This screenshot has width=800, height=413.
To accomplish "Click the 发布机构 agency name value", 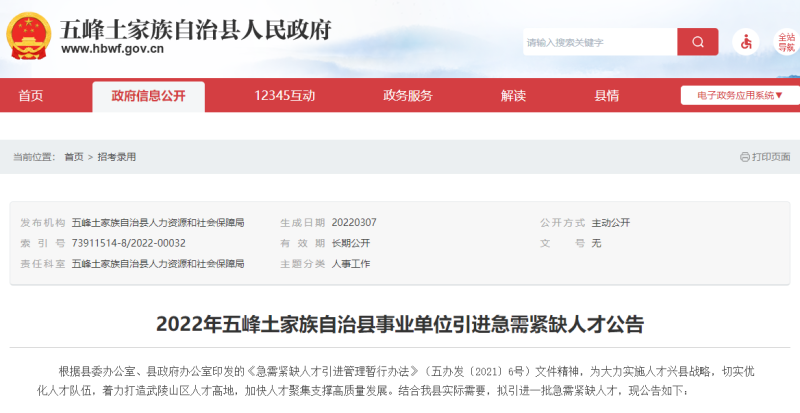I will pyautogui.click(x=158, y=223).
